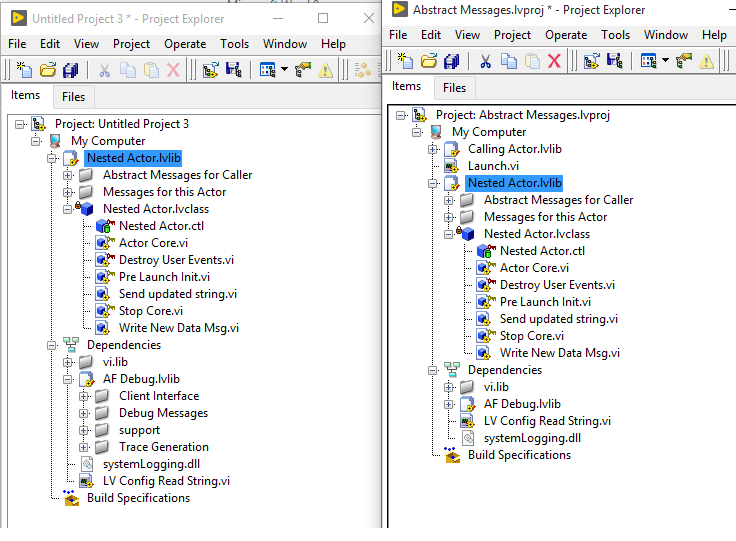
Task: Click Cut scissors icon in Untitled Project 3 toolbar
Action: click(x=105, y=70)
